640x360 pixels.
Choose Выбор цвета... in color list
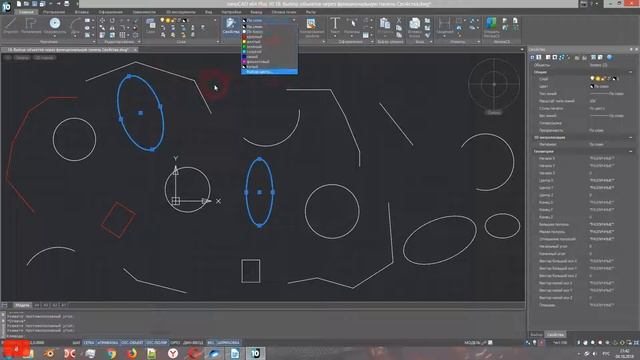coord(269,72)
